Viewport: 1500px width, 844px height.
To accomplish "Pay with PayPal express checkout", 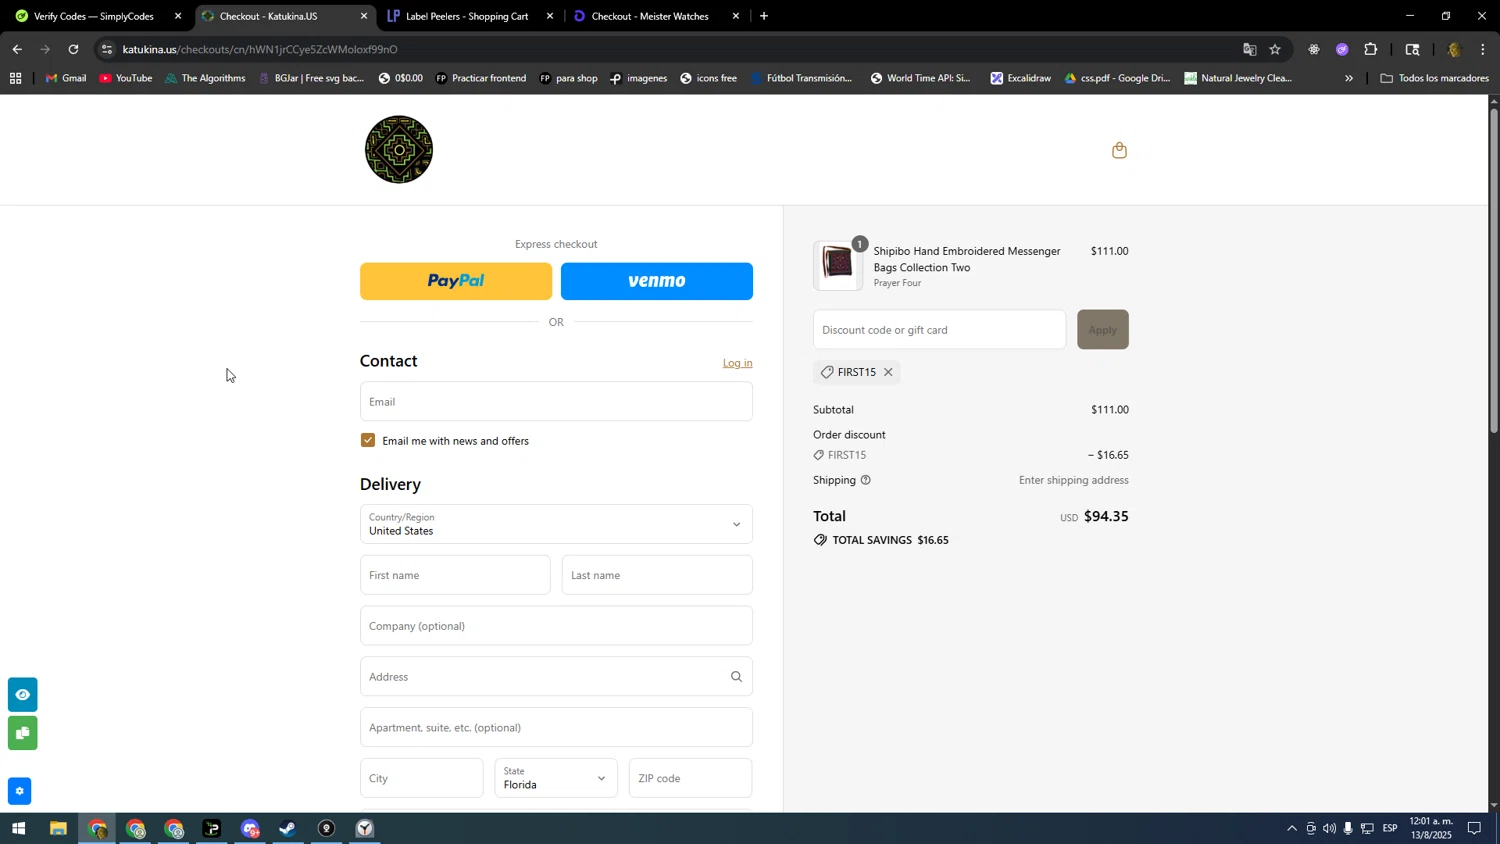I will click(x=456, y=281).
